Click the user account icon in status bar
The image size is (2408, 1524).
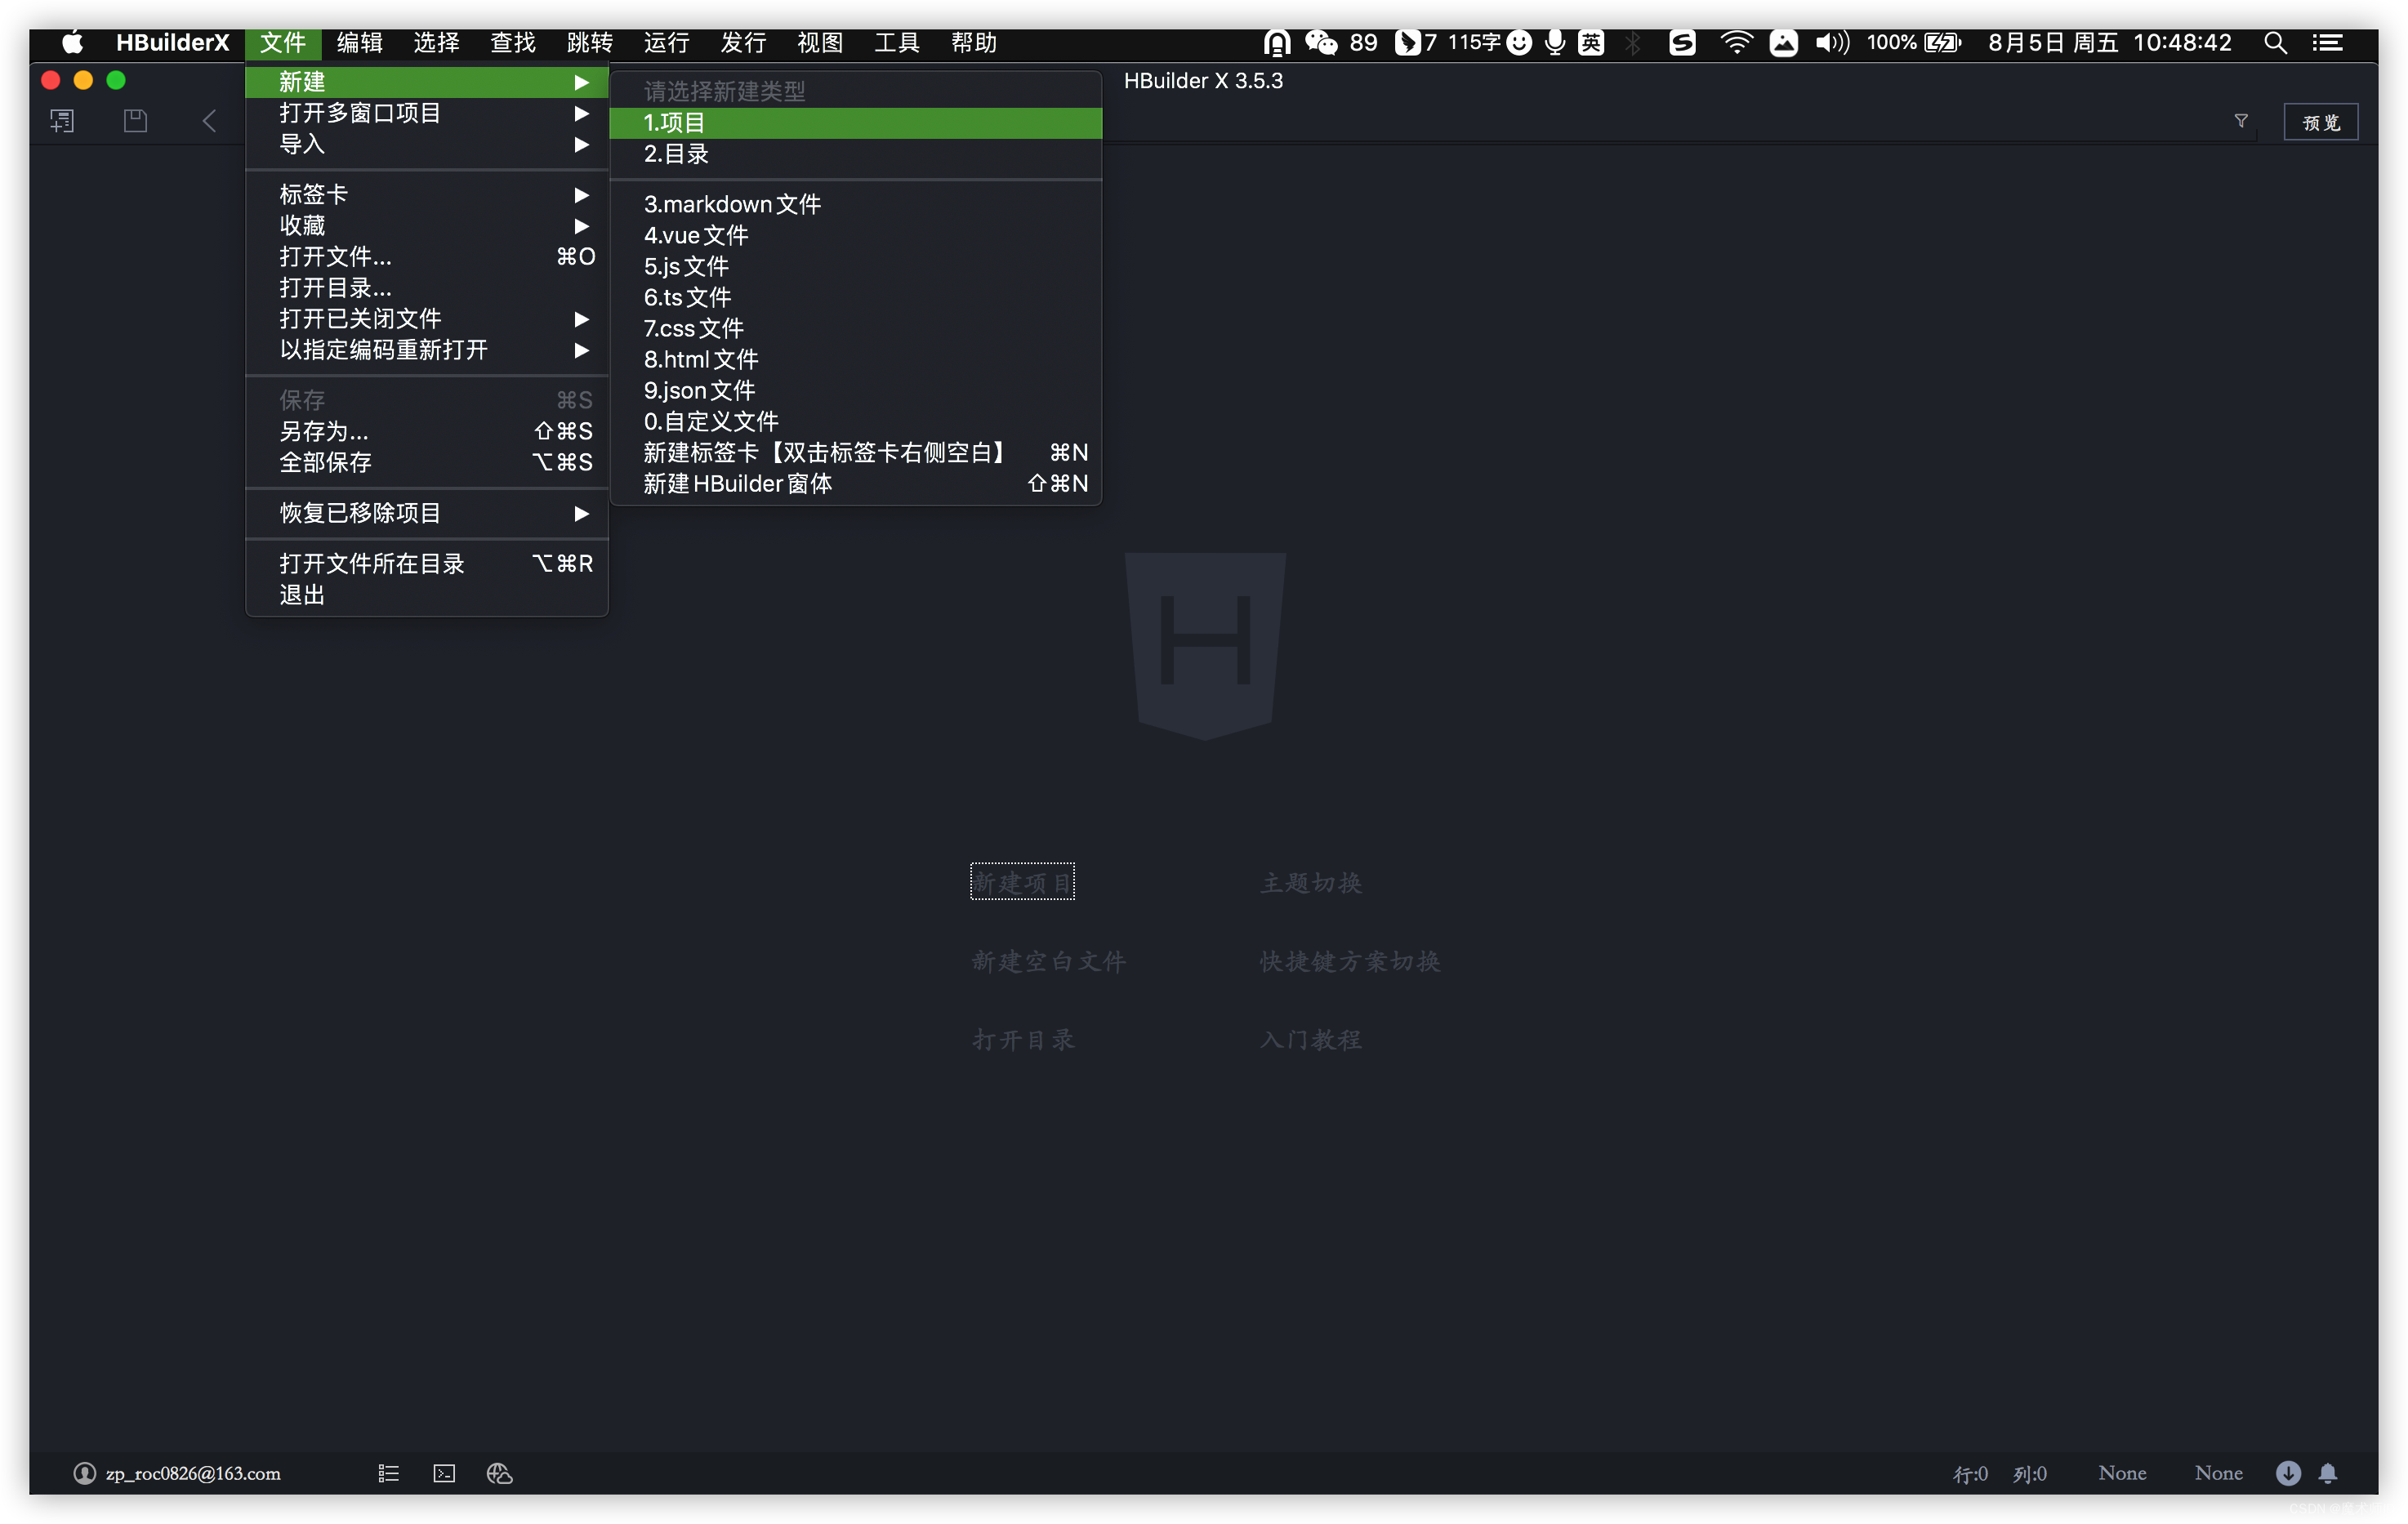84,1473
